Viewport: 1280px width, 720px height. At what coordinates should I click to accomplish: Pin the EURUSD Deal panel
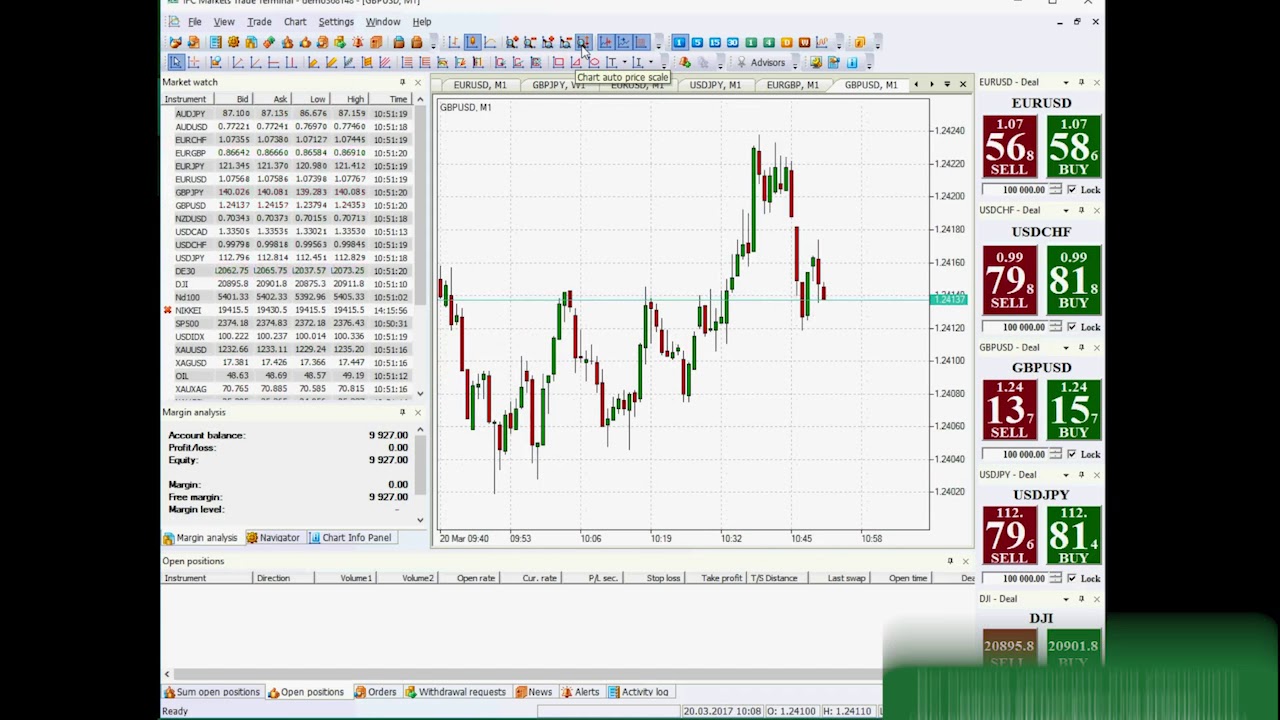click(x=1081, y=82)
